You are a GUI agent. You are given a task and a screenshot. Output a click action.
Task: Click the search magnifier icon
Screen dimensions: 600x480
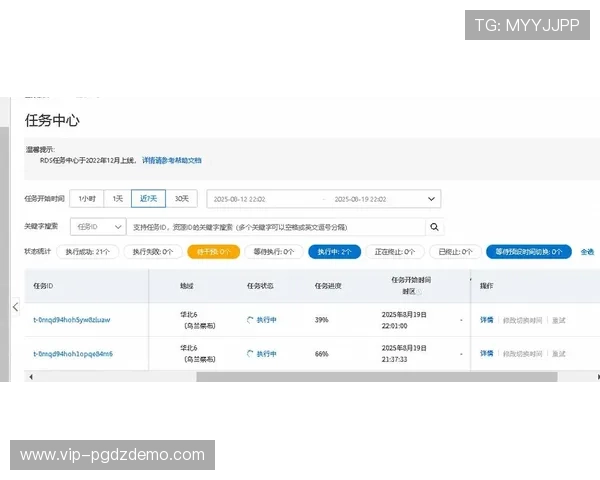point(433,227)
